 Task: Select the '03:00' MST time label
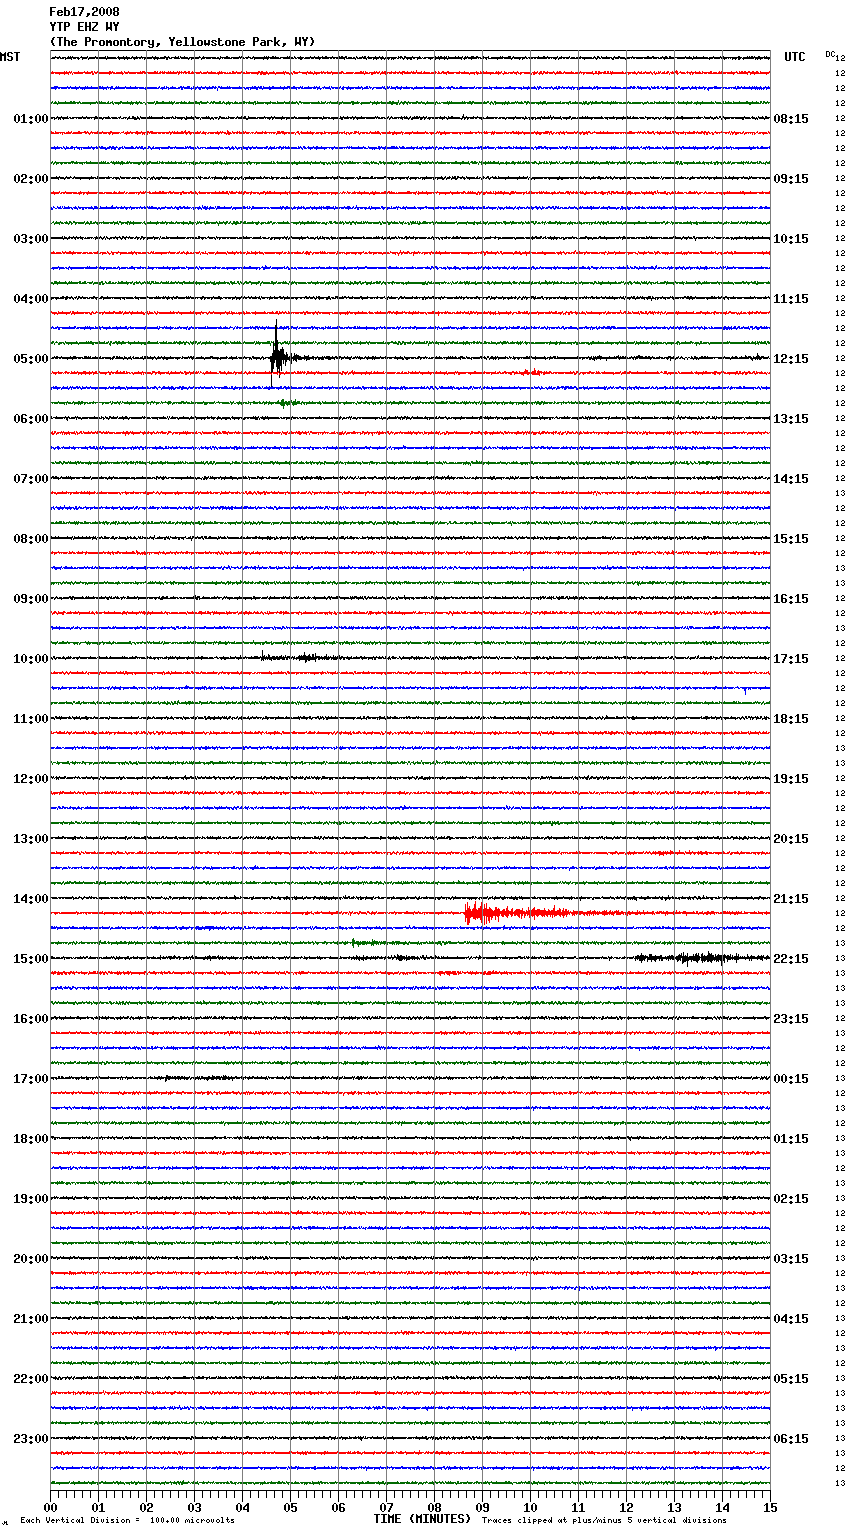pos(31,239)
